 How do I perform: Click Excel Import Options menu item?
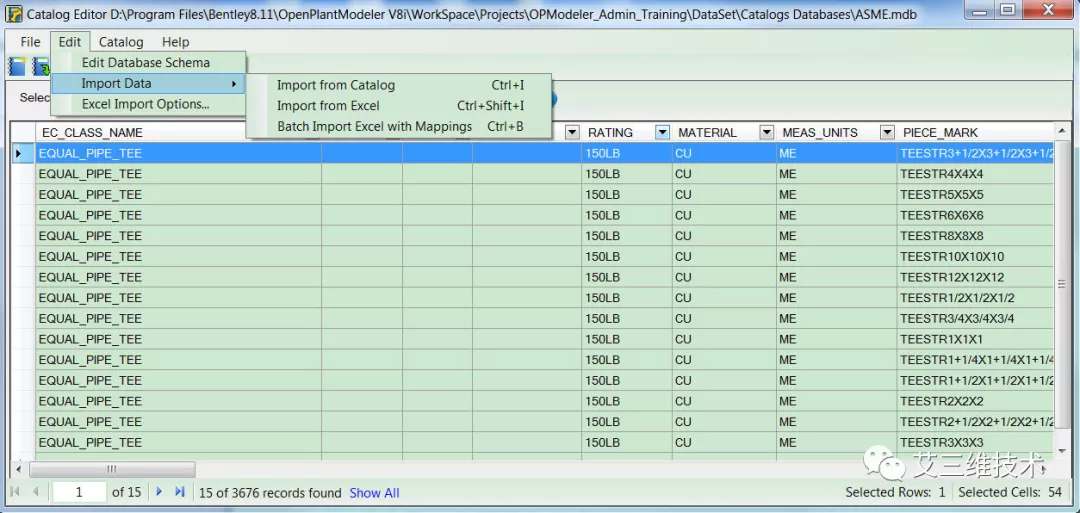(145, 104)
